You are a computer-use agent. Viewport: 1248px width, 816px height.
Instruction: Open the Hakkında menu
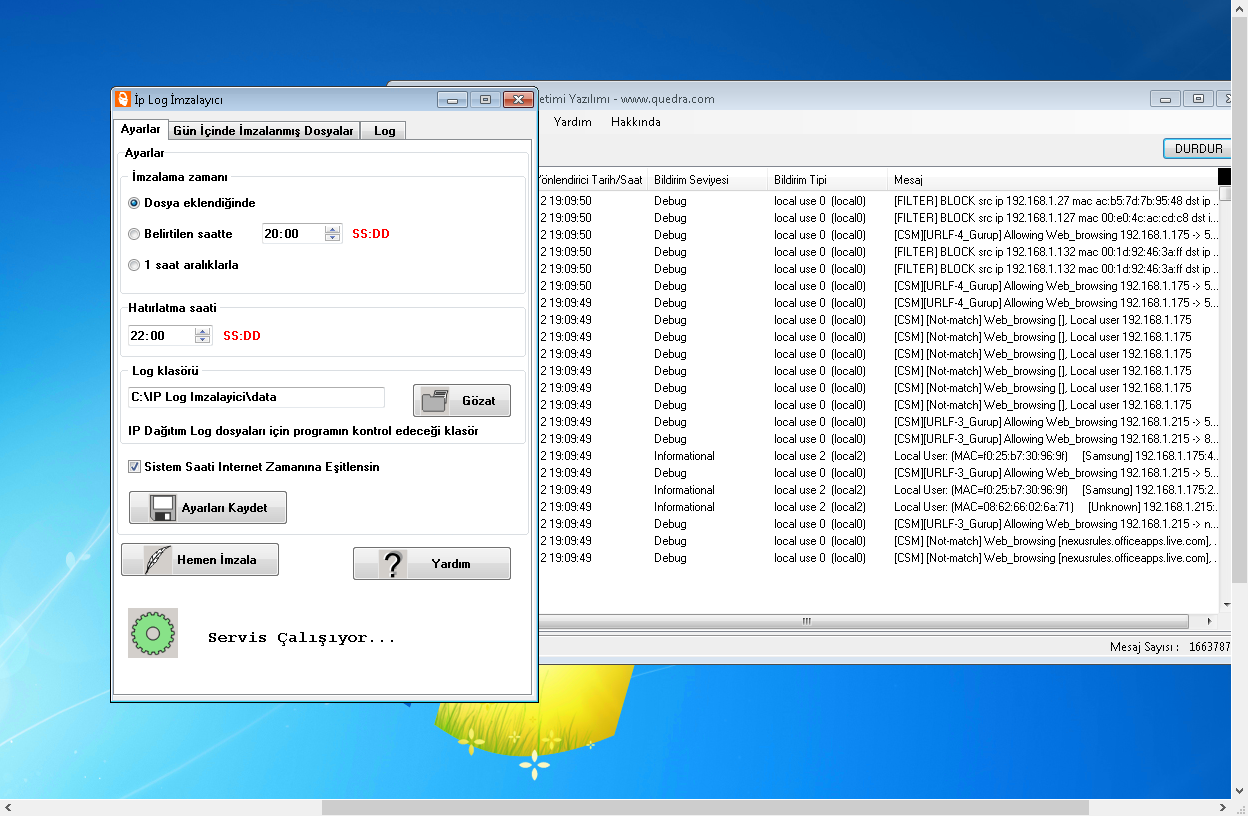click(635, 122)
